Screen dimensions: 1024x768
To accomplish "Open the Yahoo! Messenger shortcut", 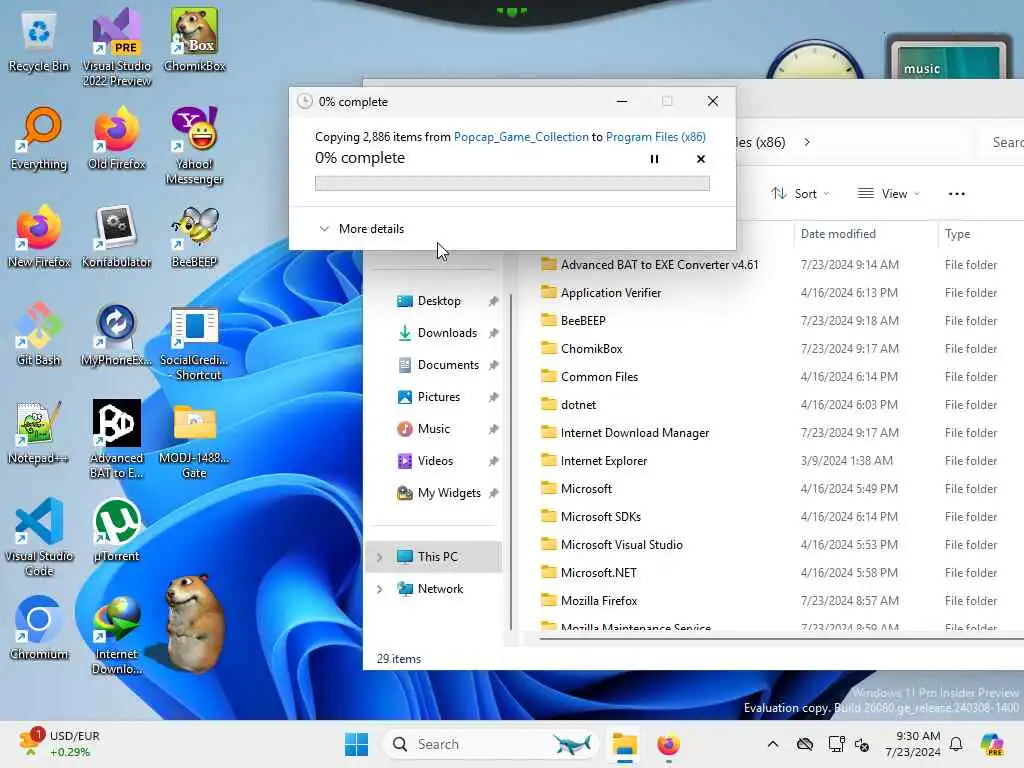I will click(195, 146).
